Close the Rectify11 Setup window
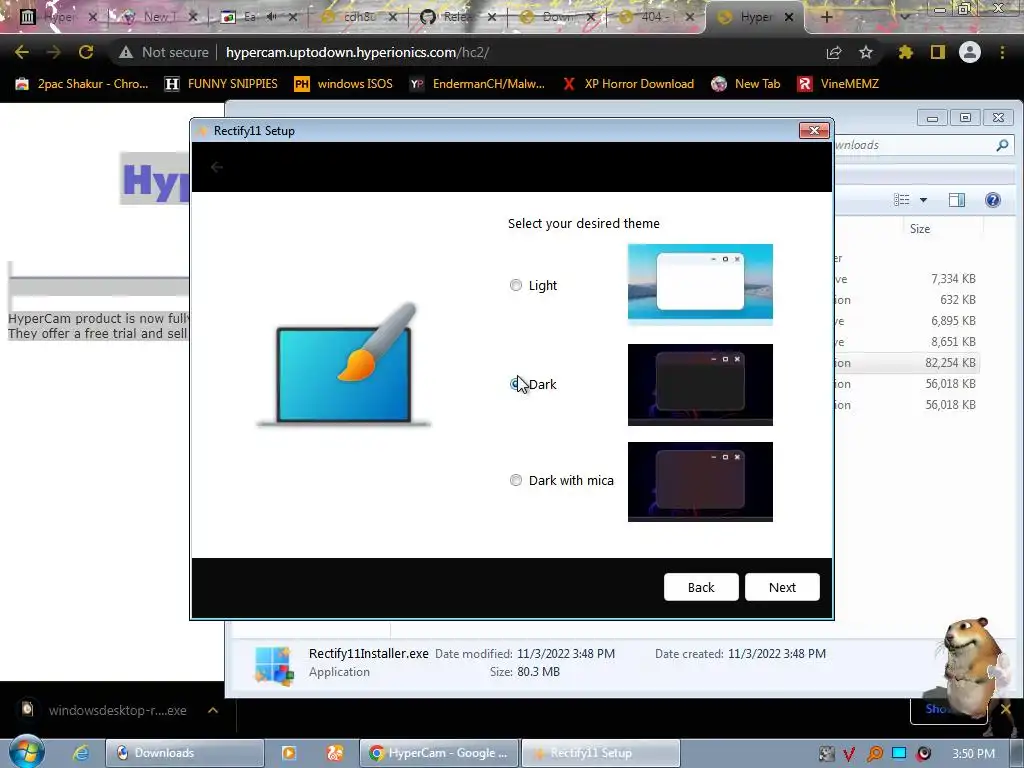 point(814,131)
